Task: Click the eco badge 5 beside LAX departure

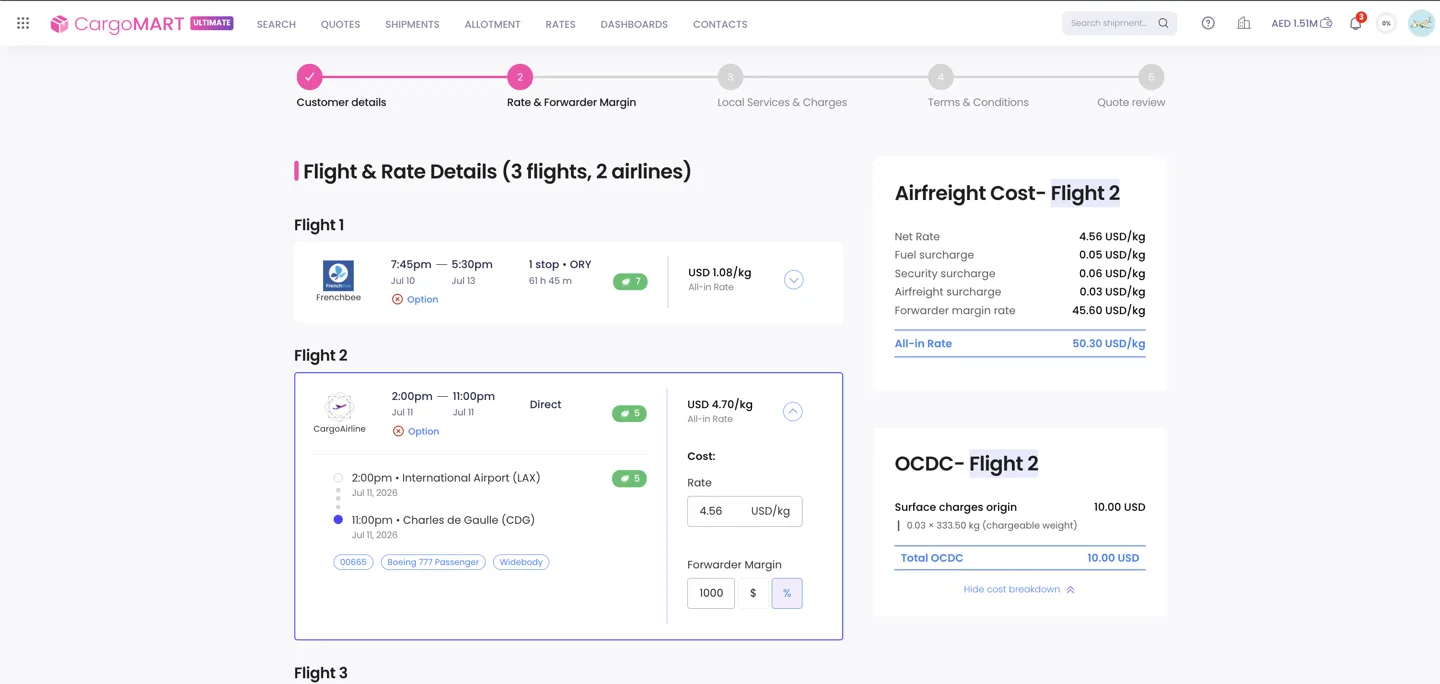Action: pyautogui.click(x=629, y=479)
